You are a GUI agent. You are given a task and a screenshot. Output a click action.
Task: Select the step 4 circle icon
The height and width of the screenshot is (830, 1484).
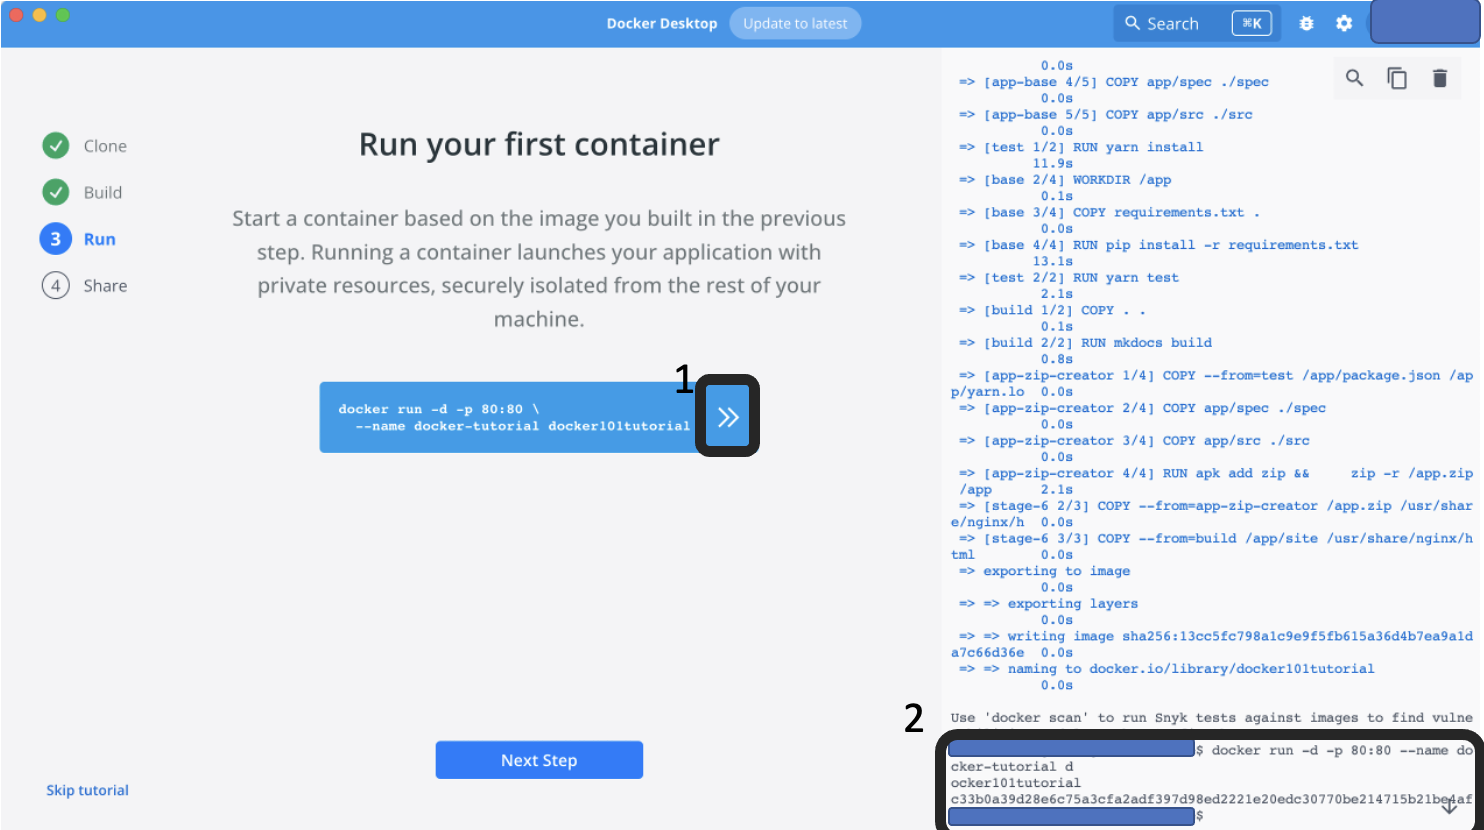coord(56,286)
